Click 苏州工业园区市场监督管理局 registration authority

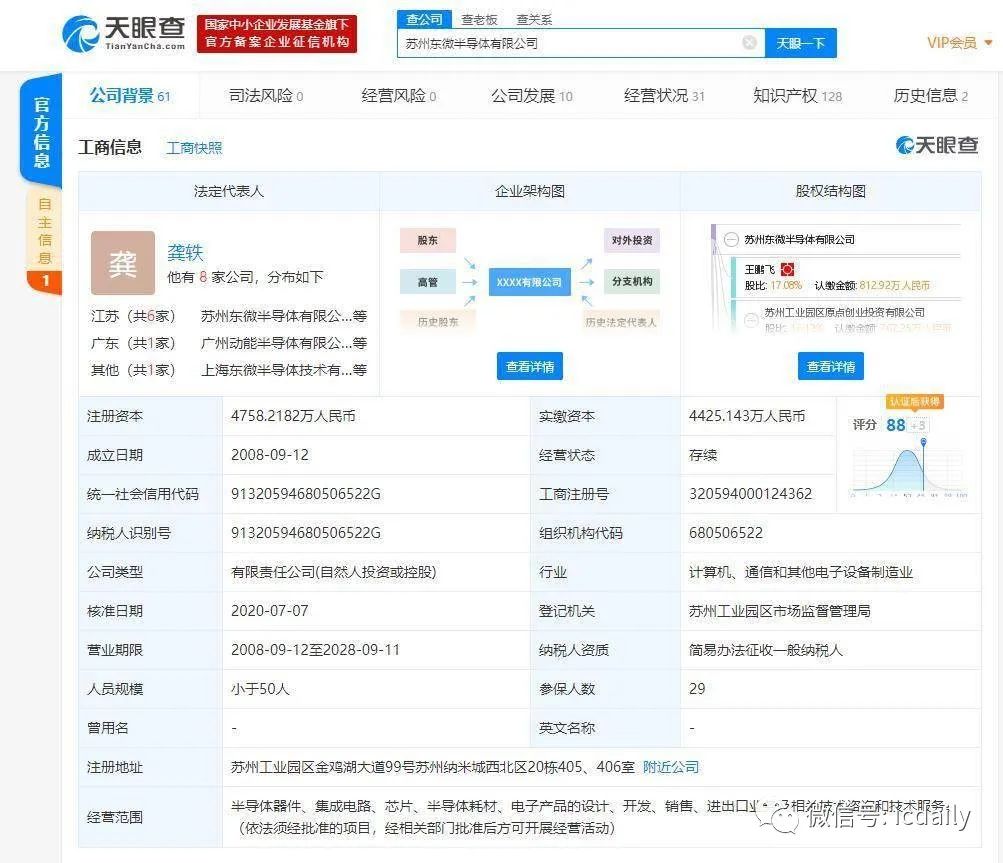tap(780, 611)
